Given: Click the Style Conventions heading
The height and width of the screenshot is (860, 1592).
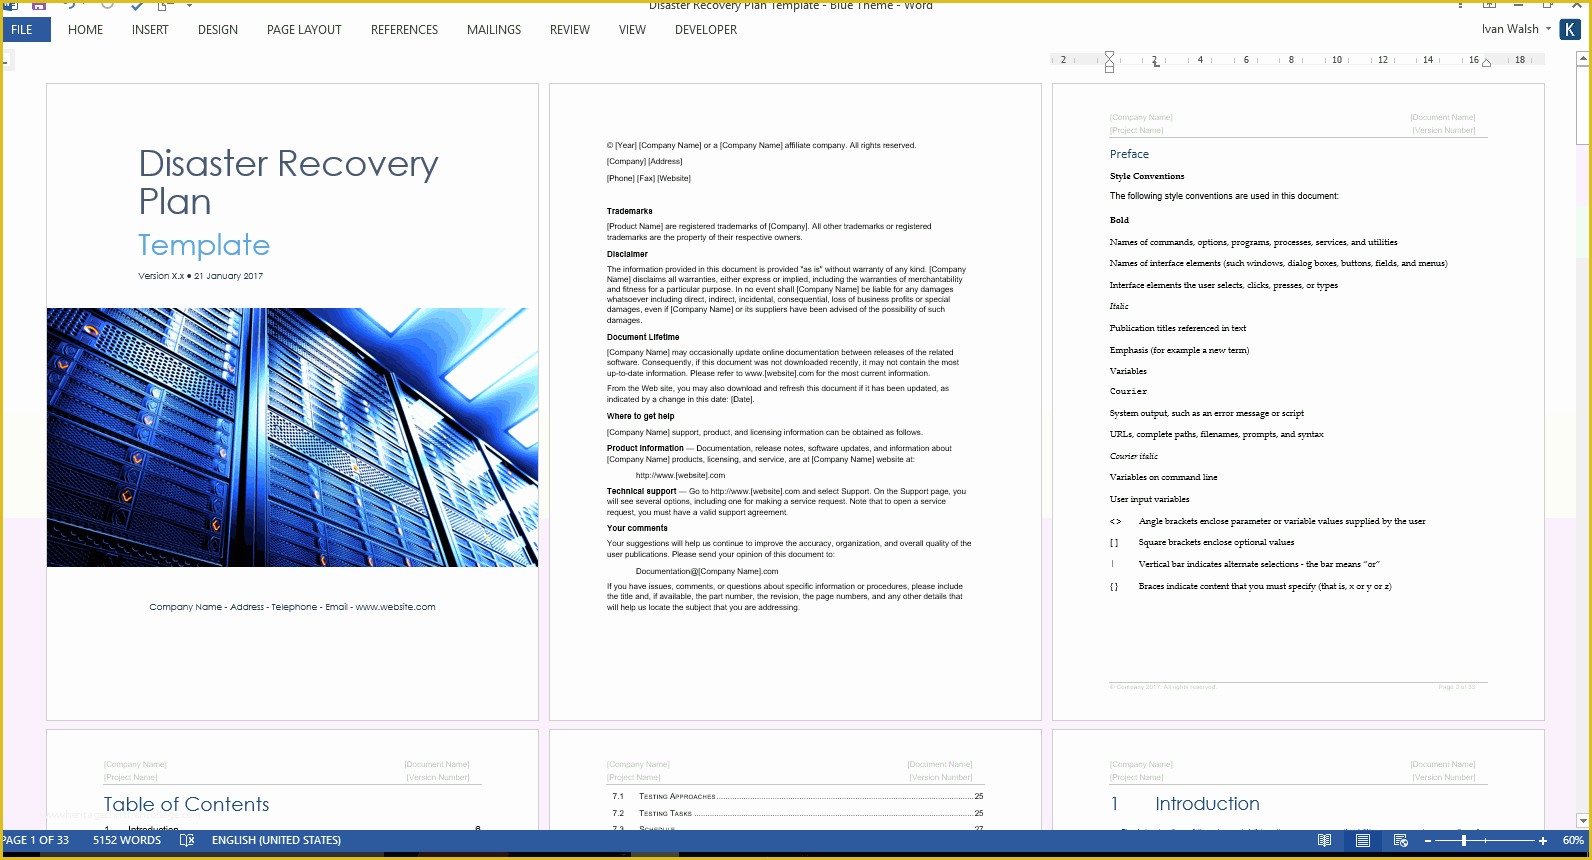Looking at the screenshot, I should [1147, 176].
